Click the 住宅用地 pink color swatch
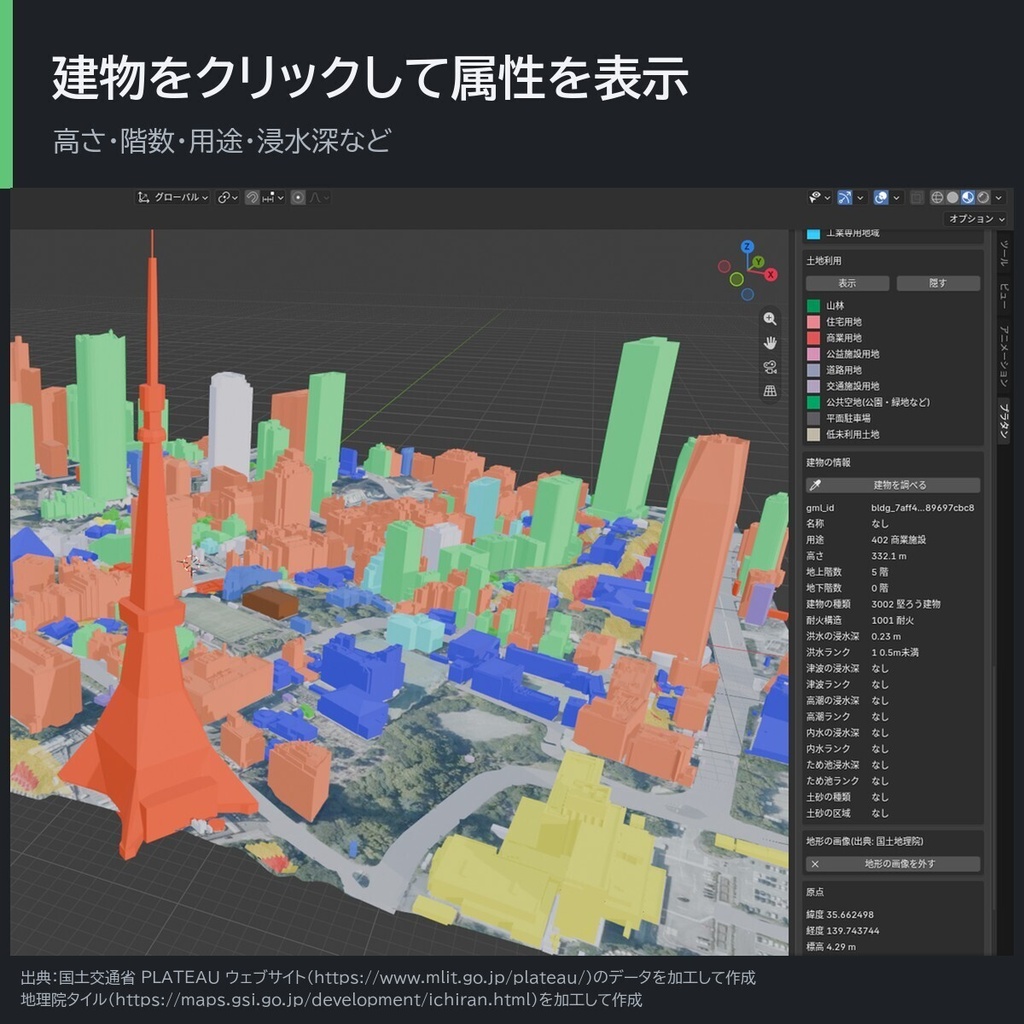This screenshot has width=1024, height=1024. pos(813,322)
